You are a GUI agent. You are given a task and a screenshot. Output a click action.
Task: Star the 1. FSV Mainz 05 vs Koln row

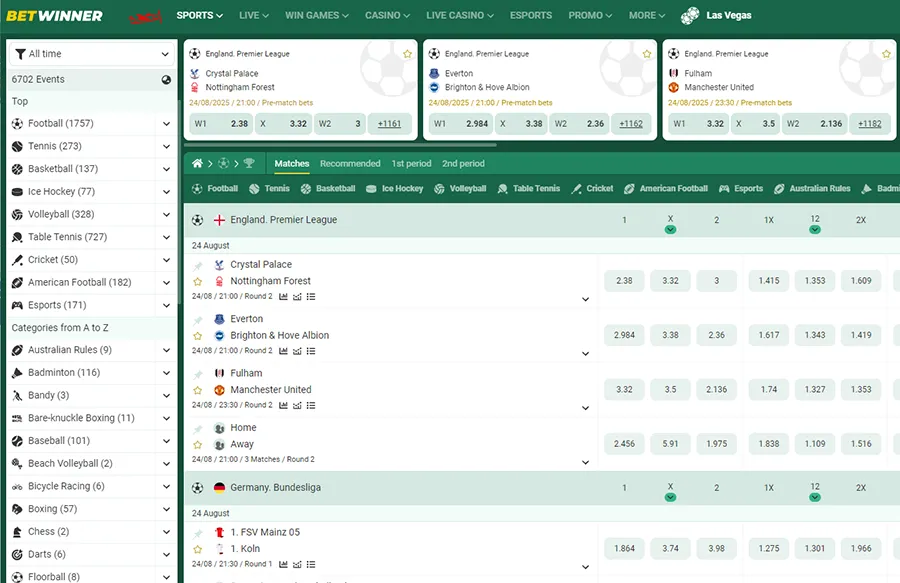click(x=197, y=549)
